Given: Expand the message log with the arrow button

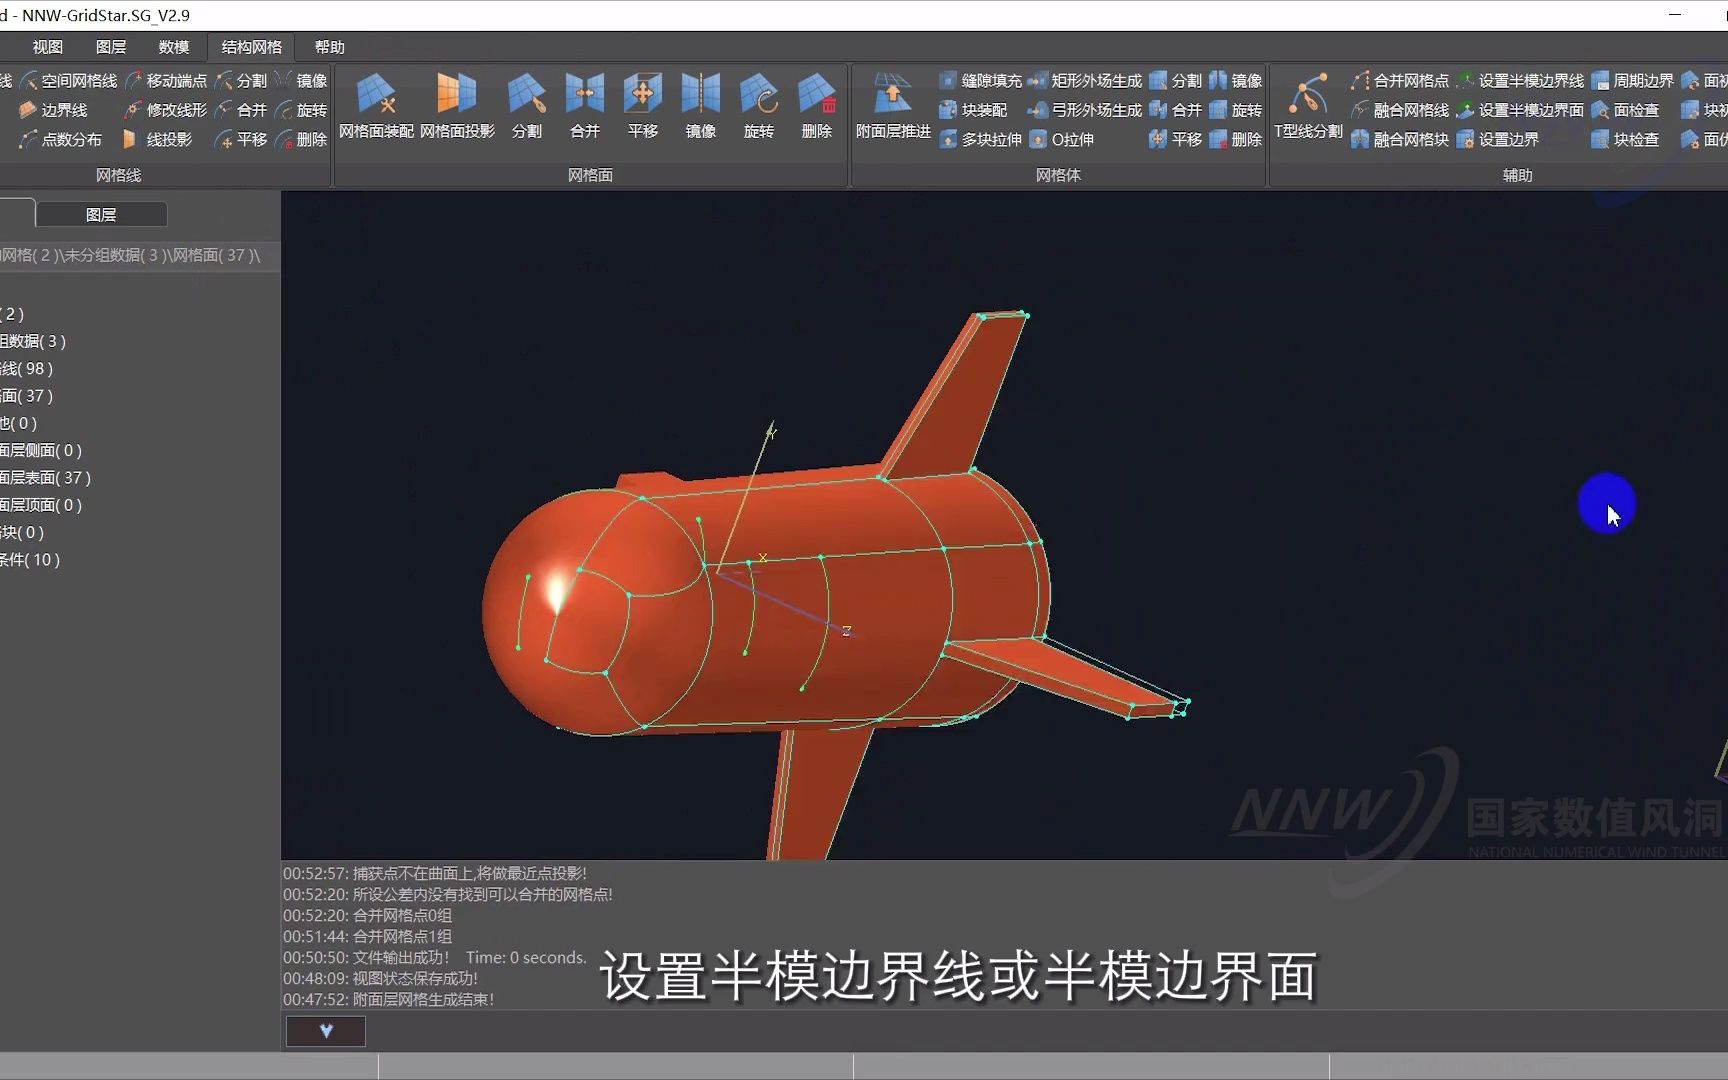Looking at the screenshot, I should pos(325,1030).
